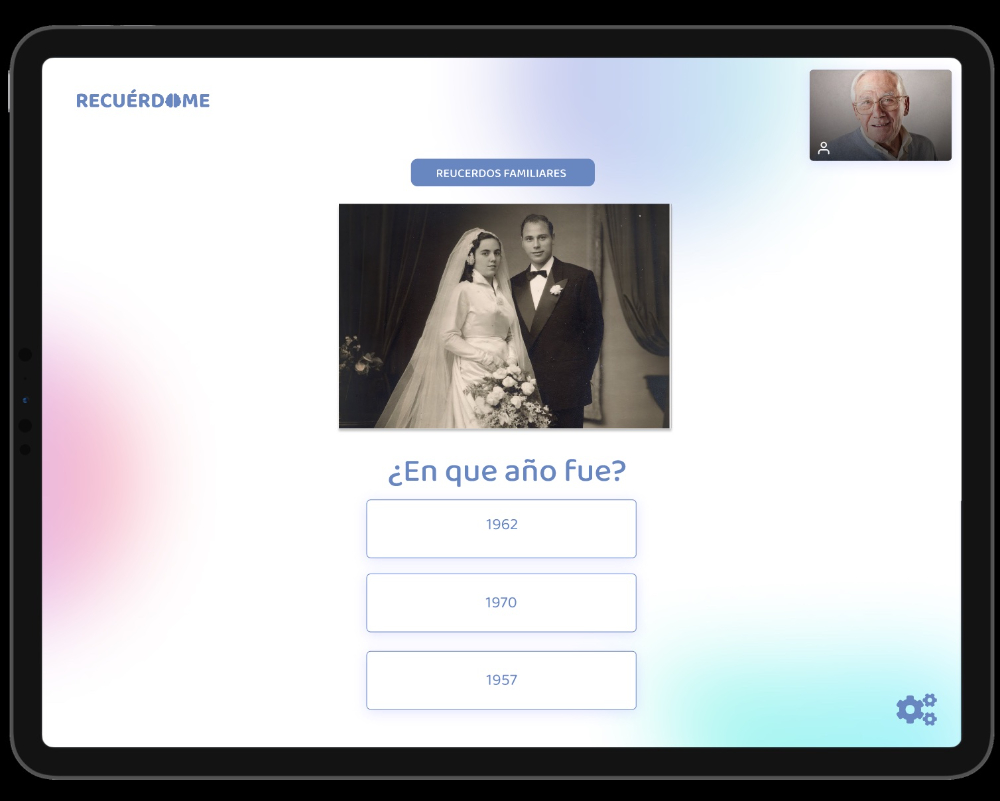Viewport: 1000px width, 801px height.
Task: Select the answer 1962
Action: [x=501, y=529]
